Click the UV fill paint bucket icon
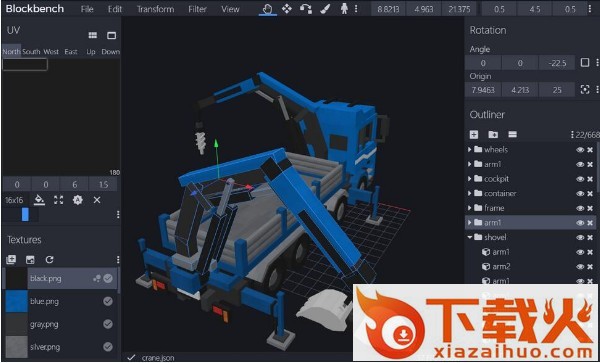Viewport: 600px width, 363px height. (x=39, y=200)
